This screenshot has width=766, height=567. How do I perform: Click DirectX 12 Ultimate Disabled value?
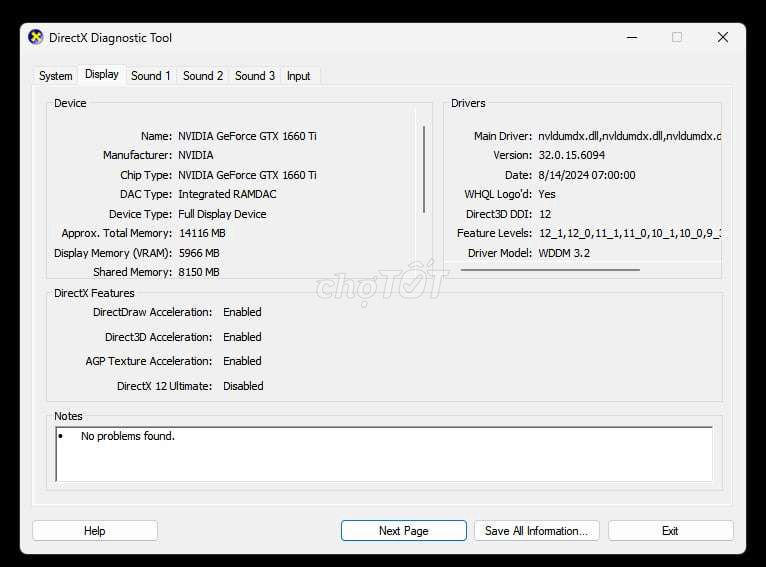243,386
